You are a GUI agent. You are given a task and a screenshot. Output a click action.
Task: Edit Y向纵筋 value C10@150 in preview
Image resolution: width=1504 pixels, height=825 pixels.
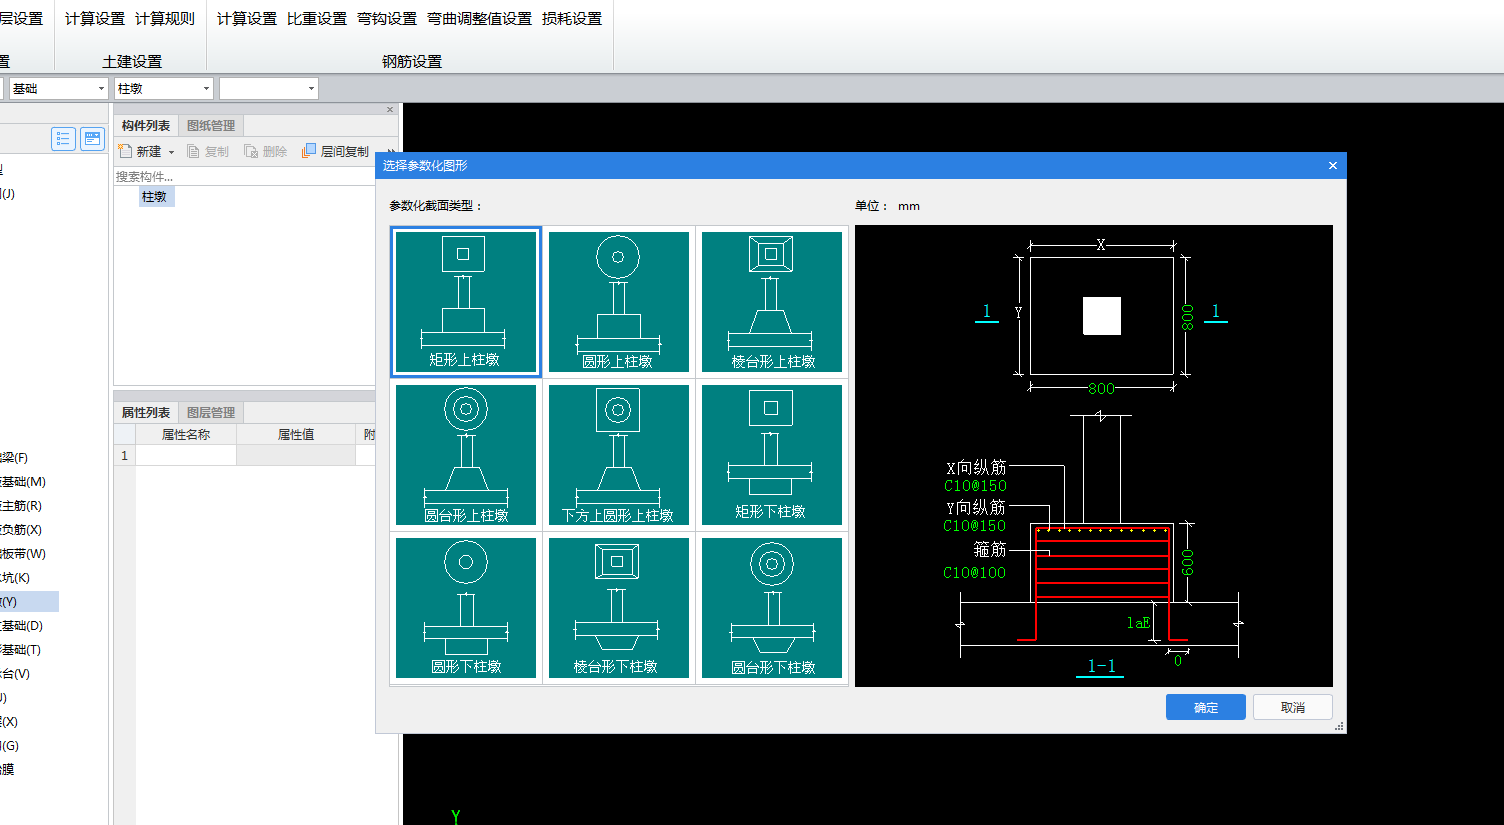tap(975, 526)
